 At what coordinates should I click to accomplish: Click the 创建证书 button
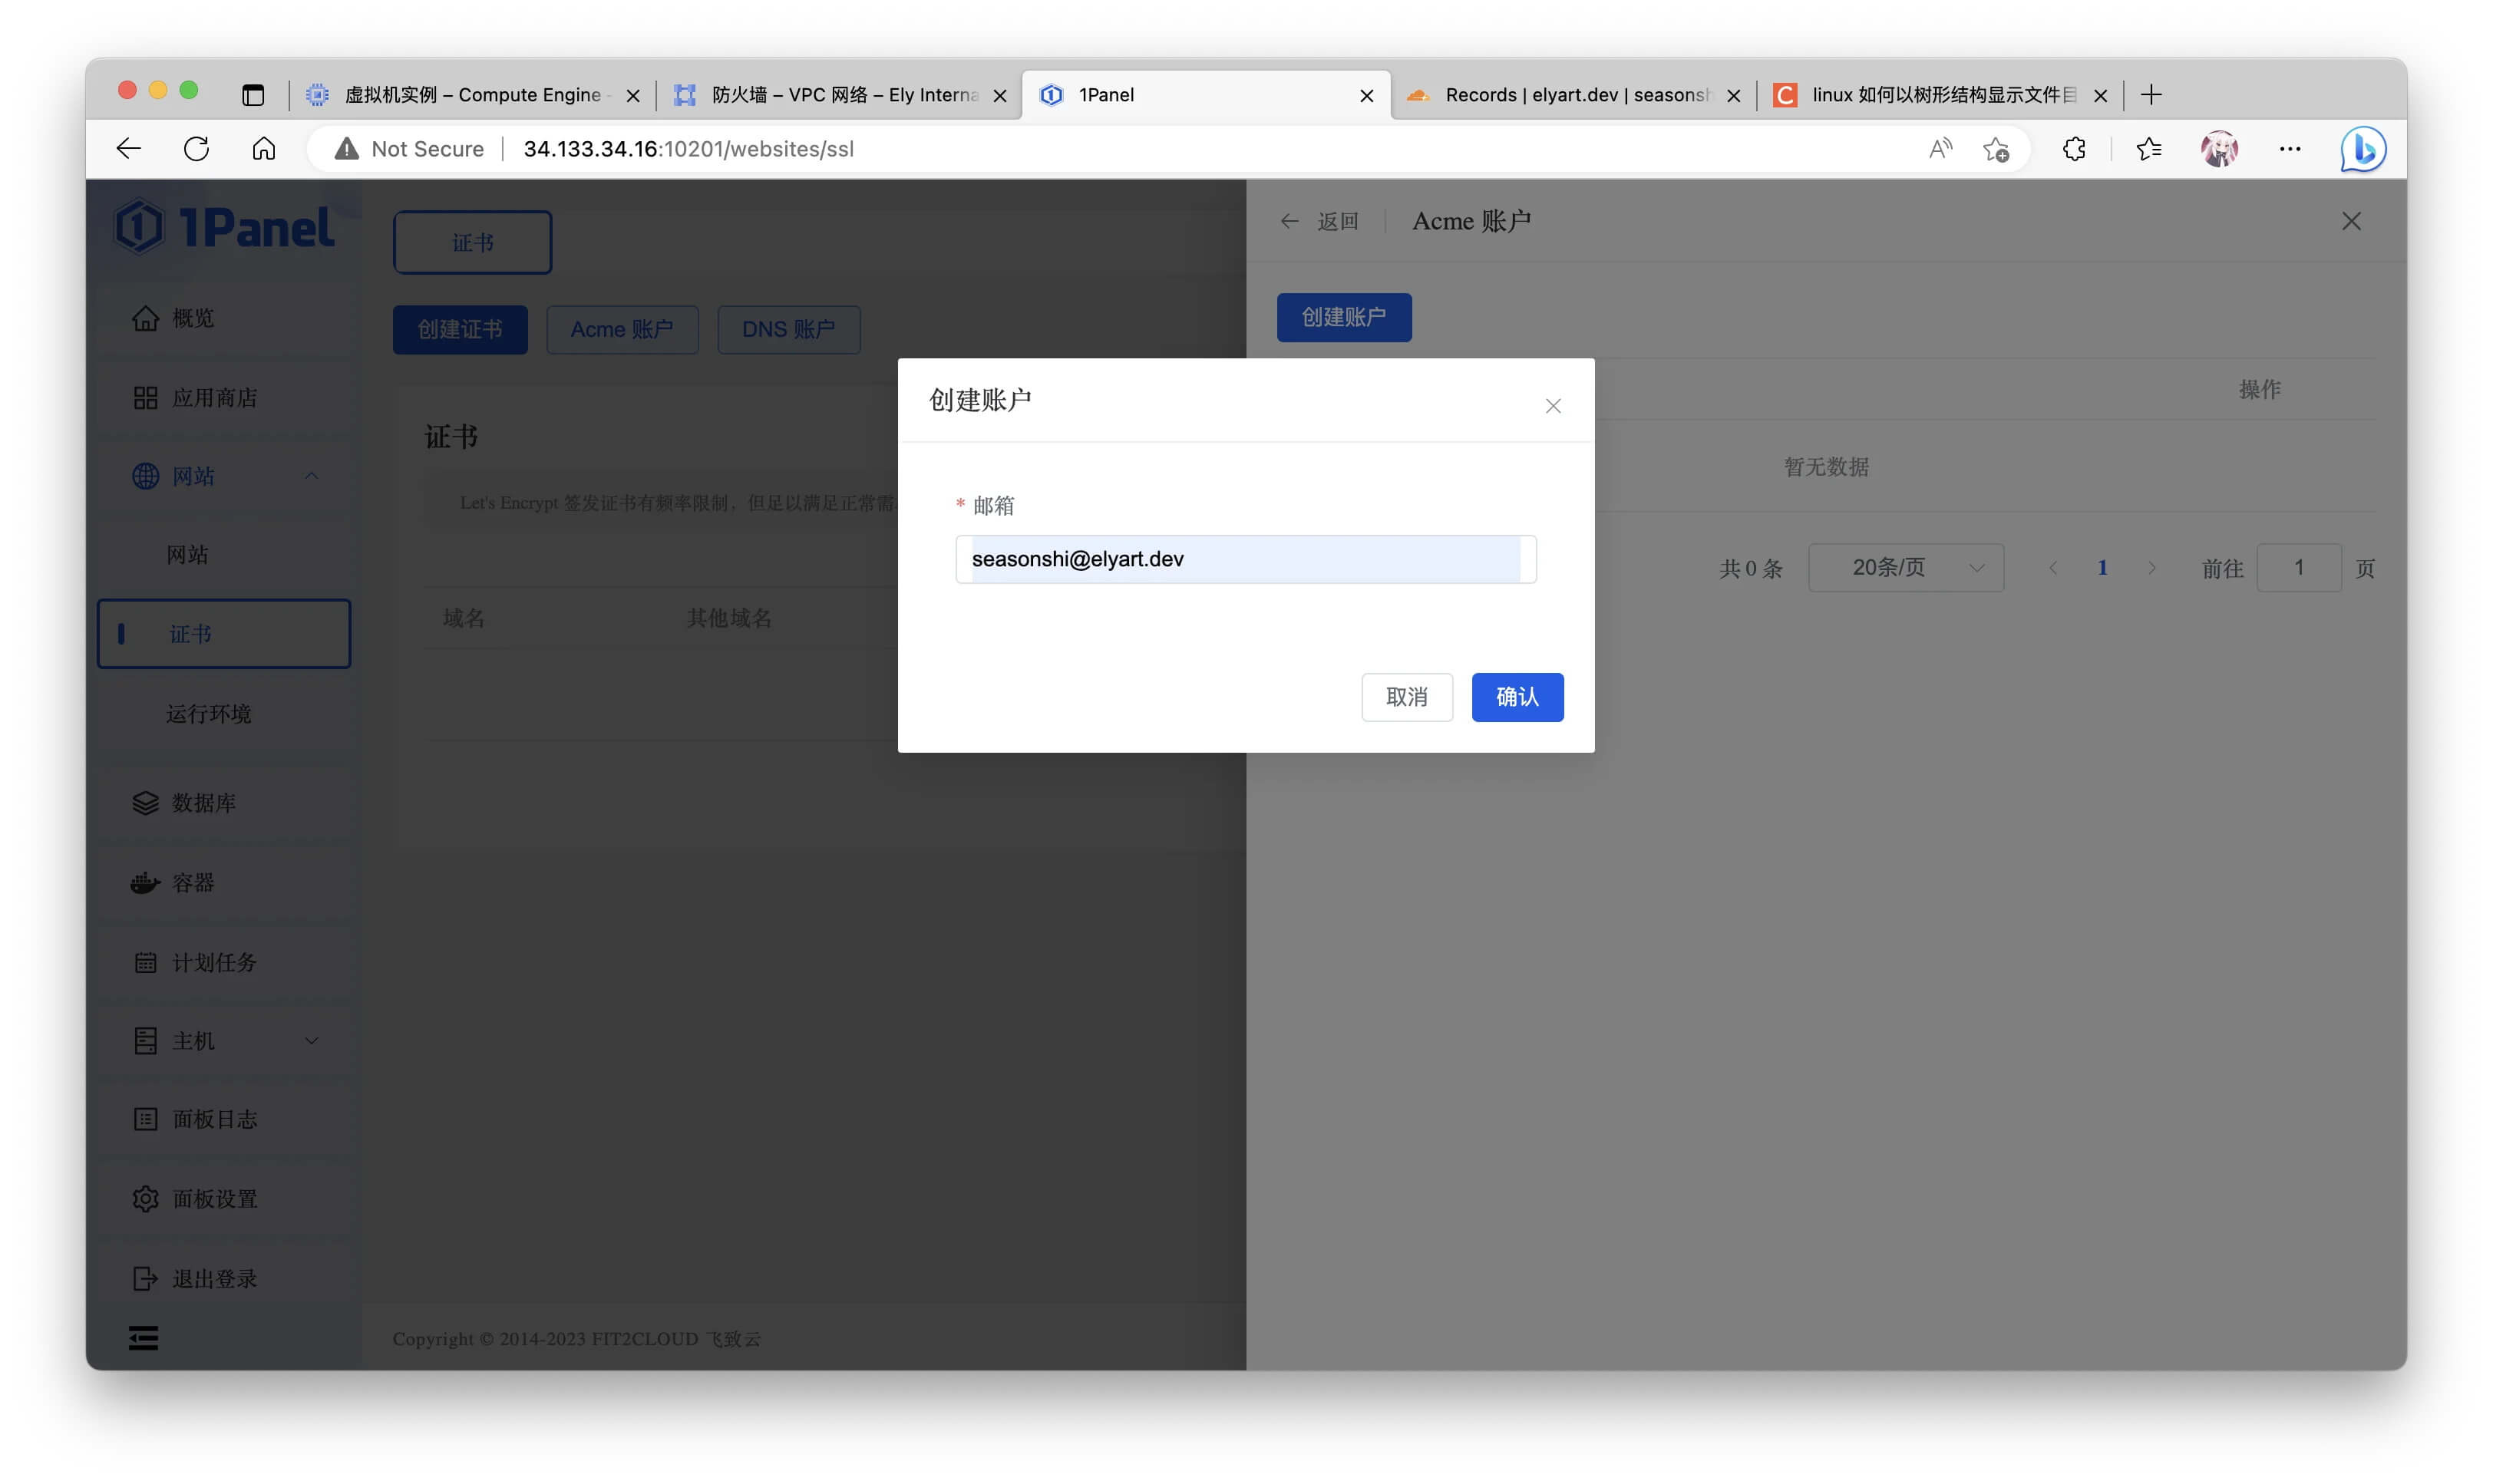click(x=460, y=330)
